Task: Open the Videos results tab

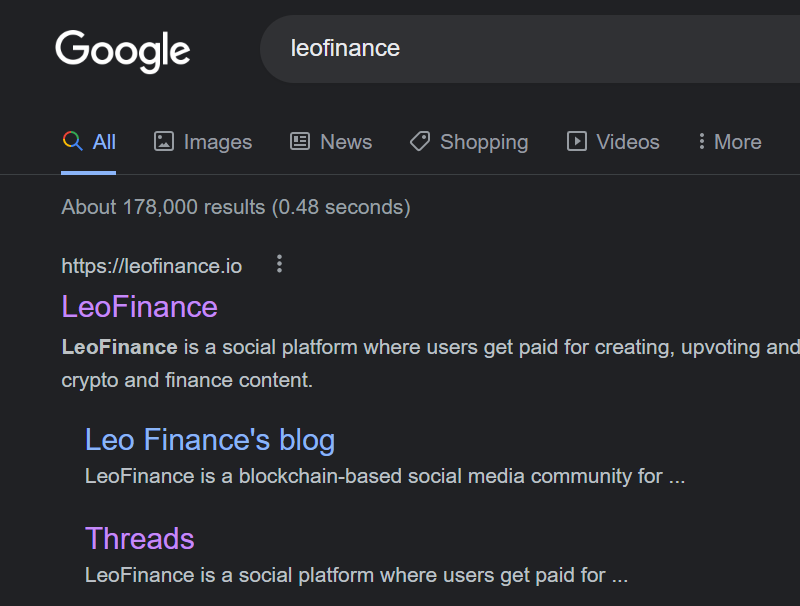Action: click(613, 142)
